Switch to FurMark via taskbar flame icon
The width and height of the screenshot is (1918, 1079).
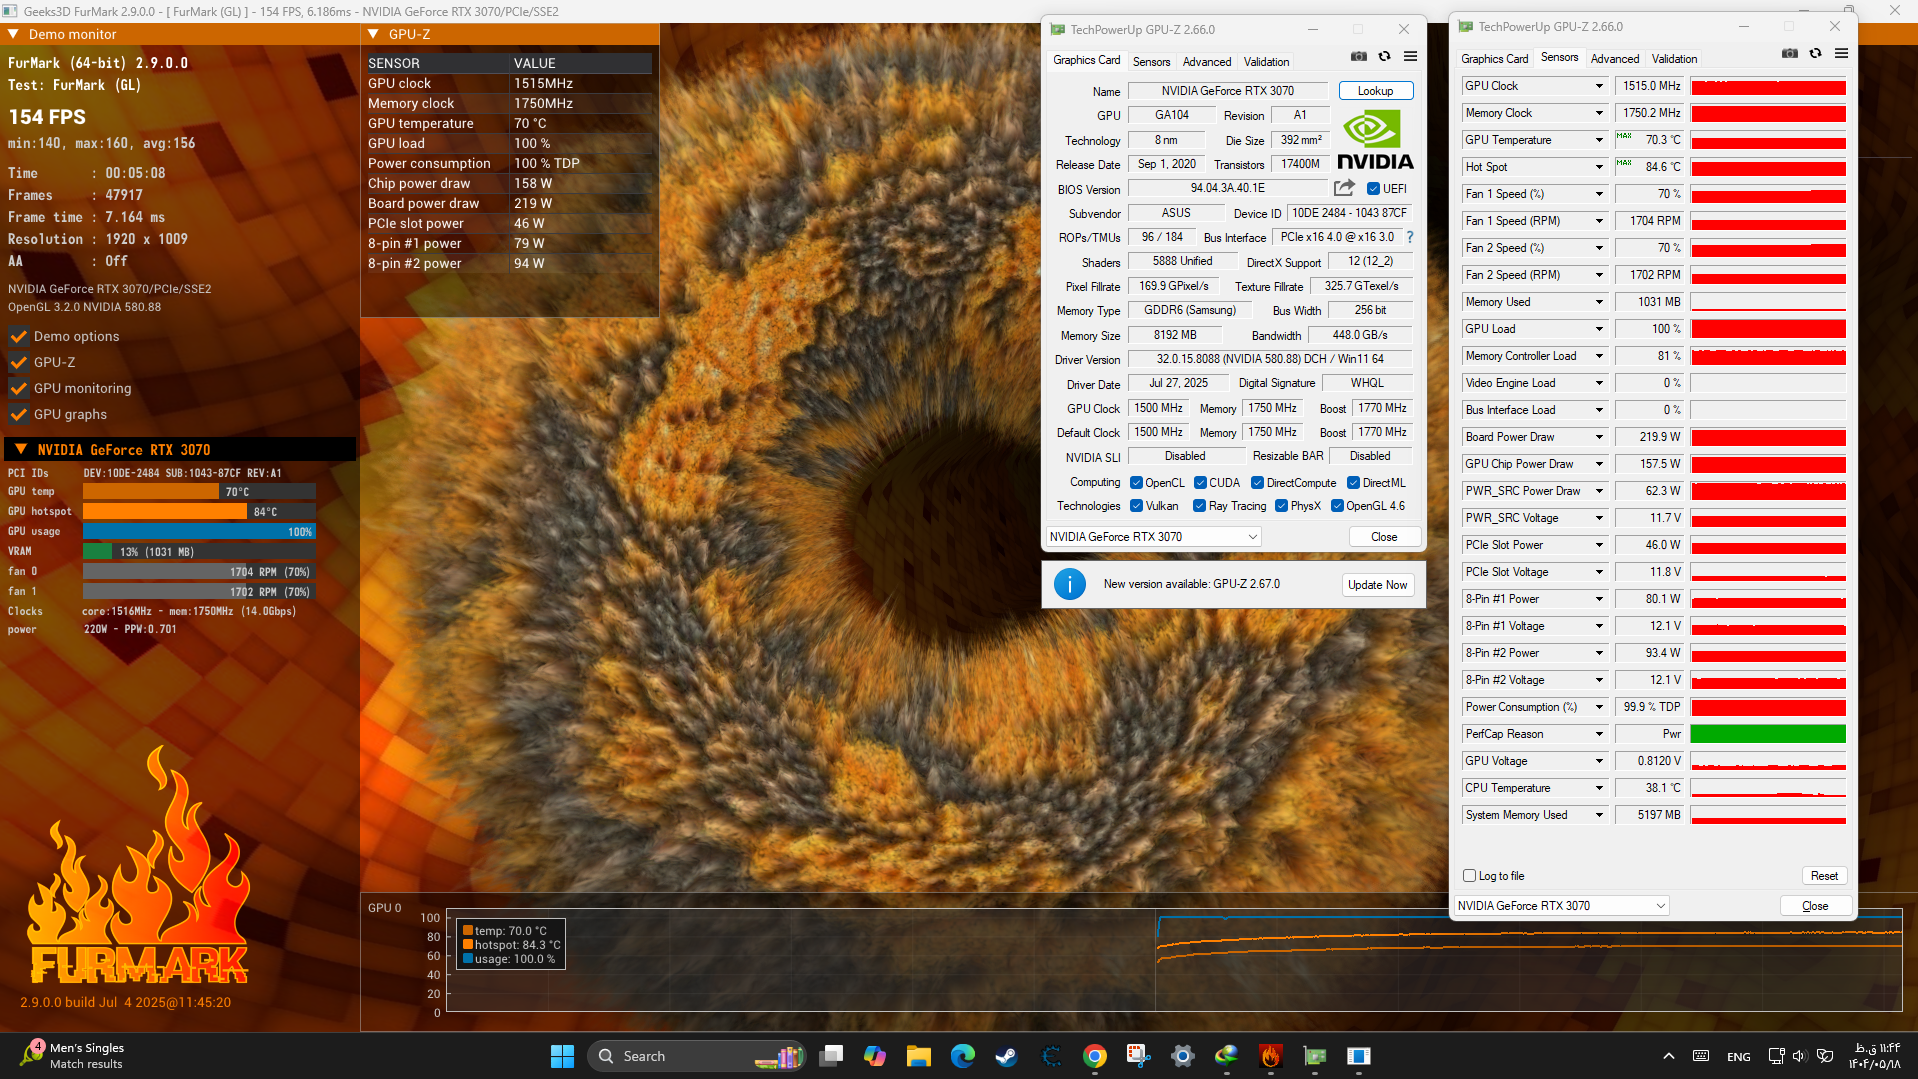click(x=1271, y=1056)
